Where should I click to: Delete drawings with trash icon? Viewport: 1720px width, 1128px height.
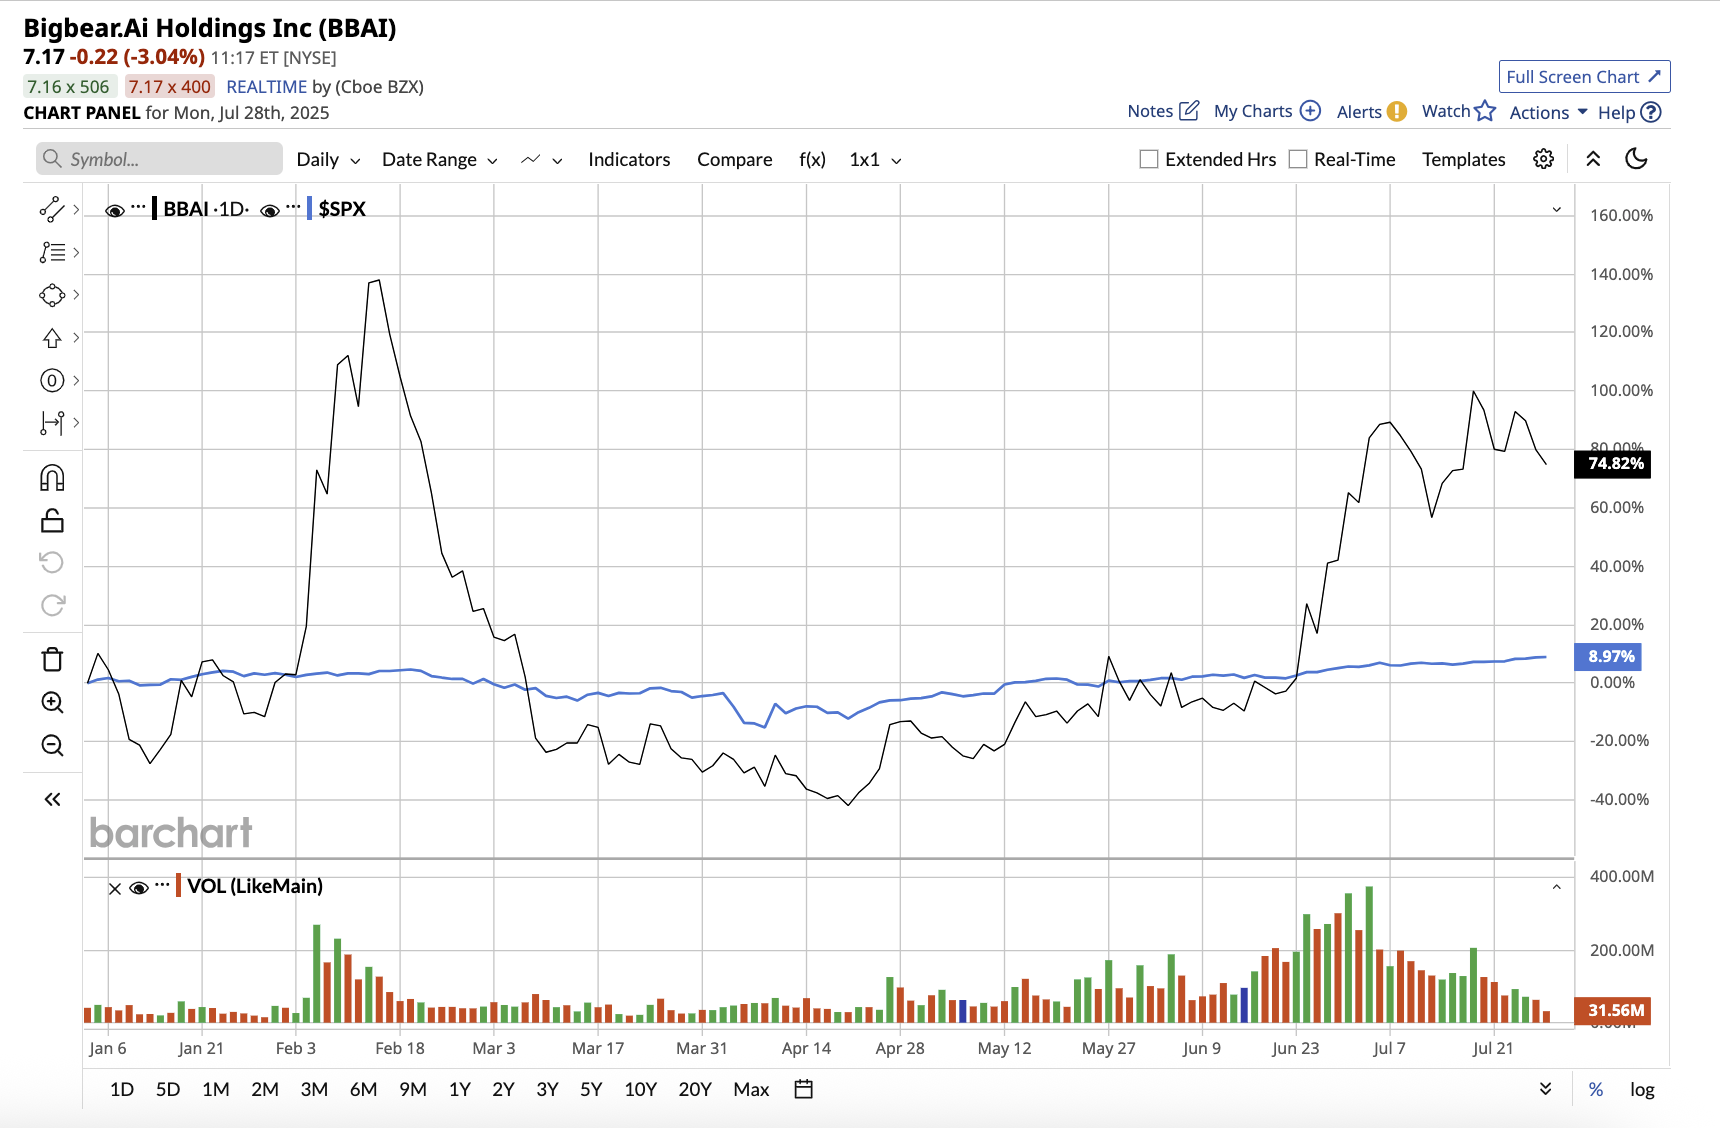click(52, 659)
